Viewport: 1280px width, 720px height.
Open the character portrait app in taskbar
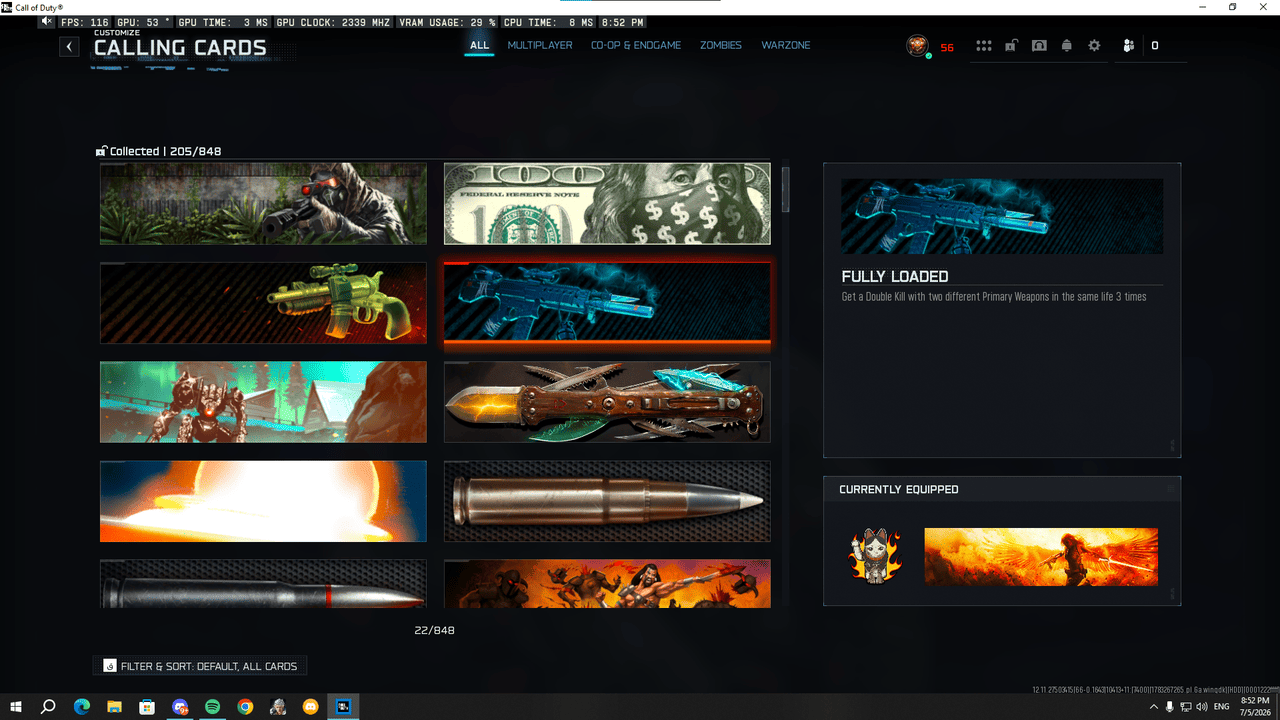tap(278, 706)
